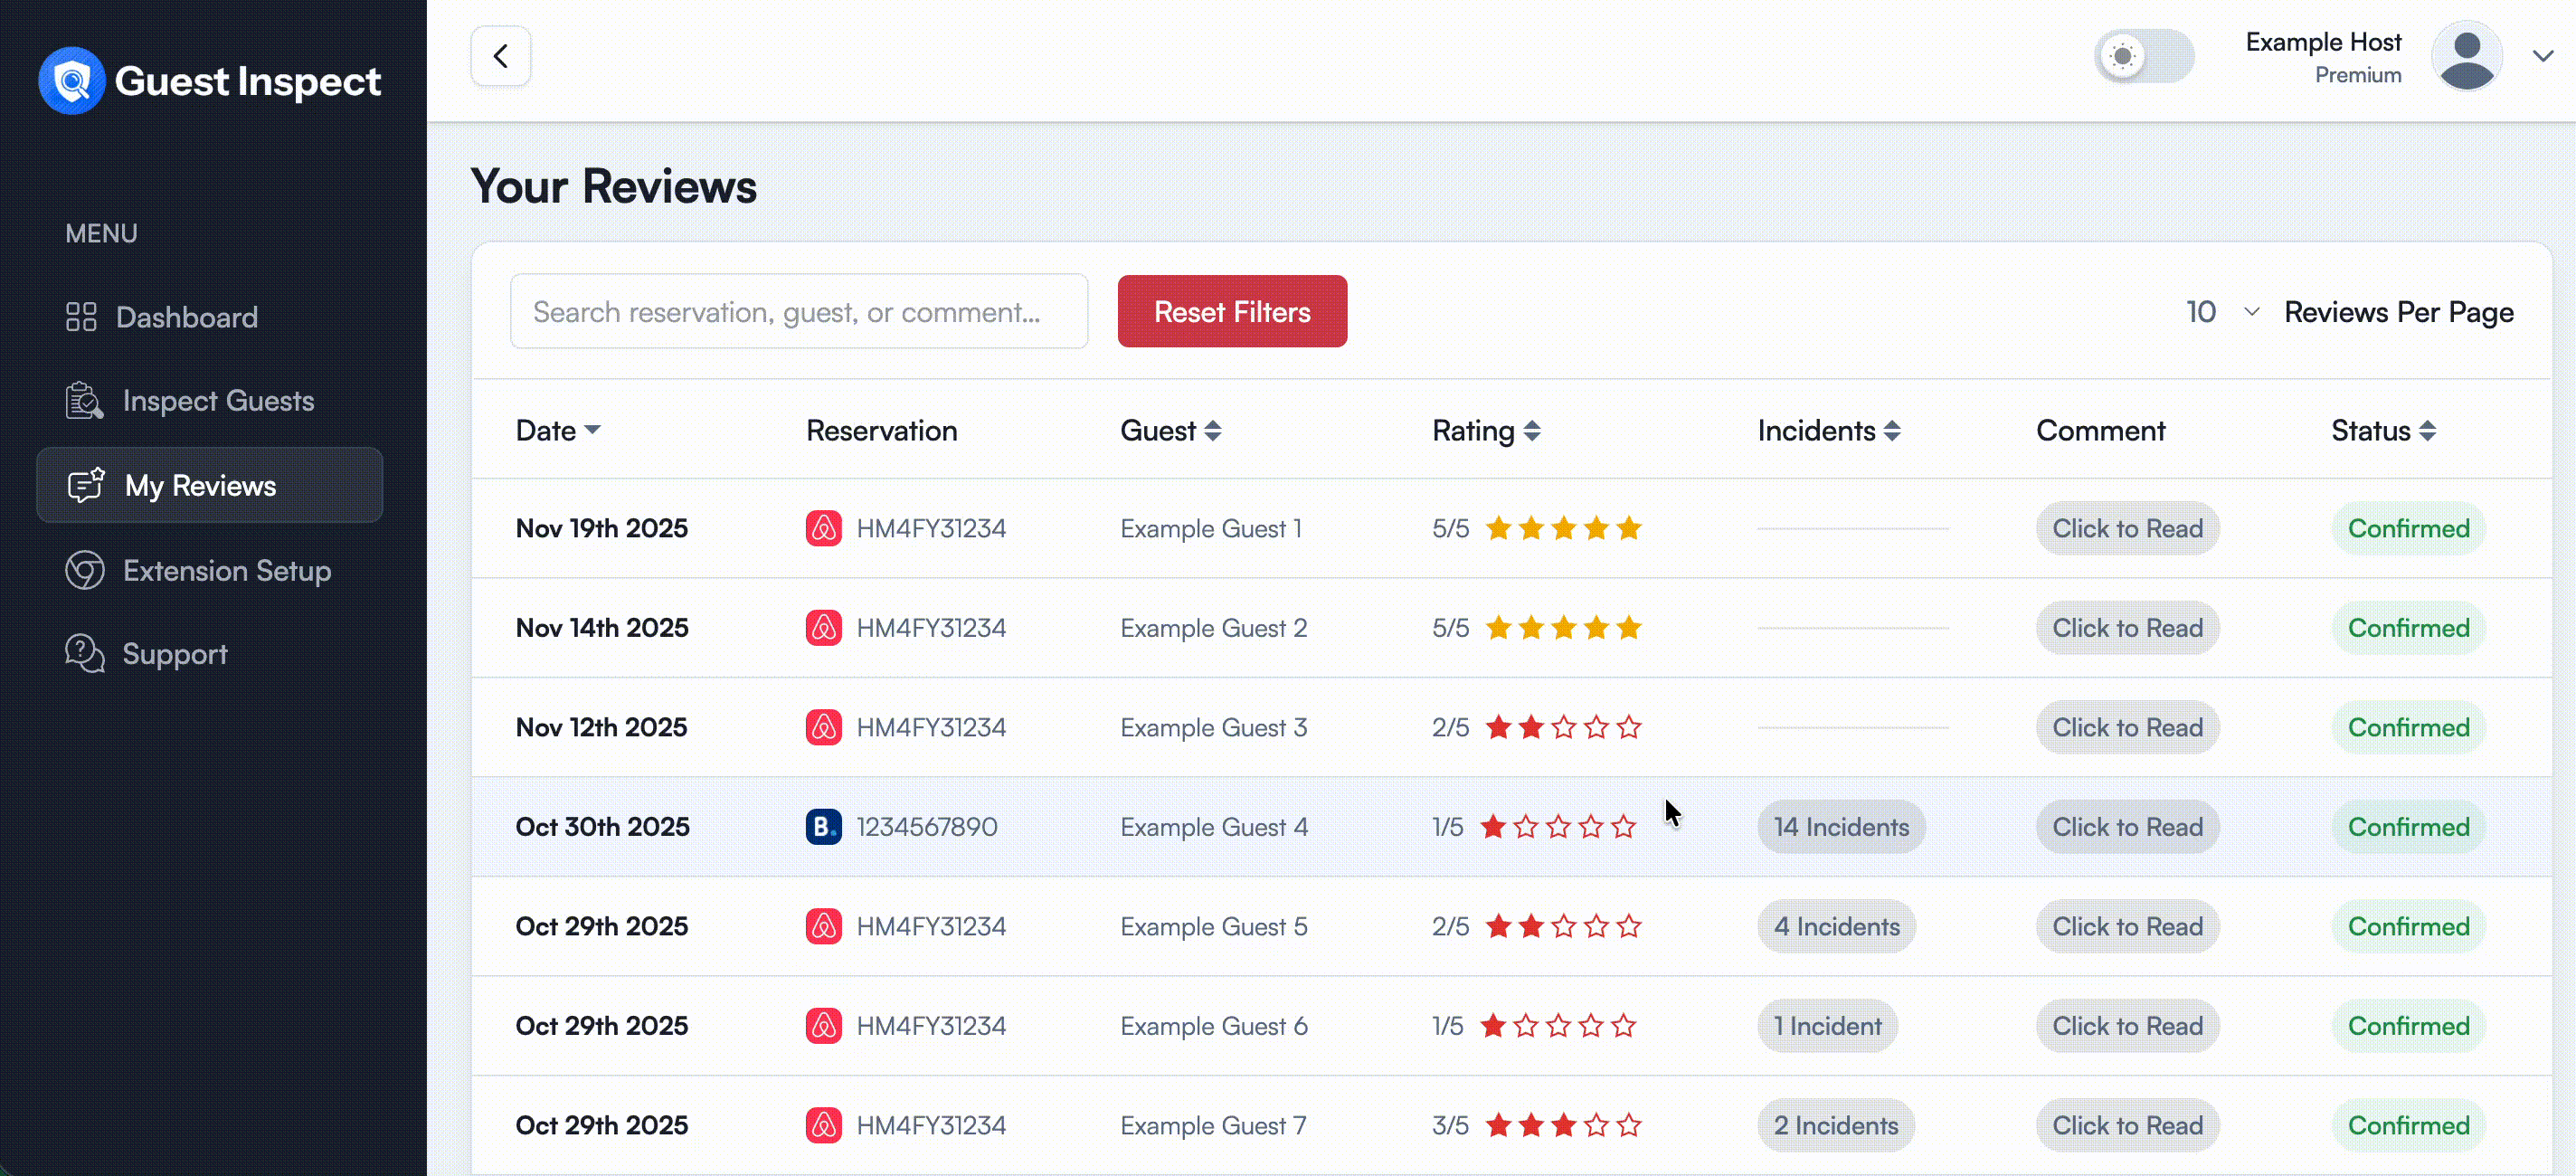This screenshot has height=1176, width=2576.
Task: Toggle the light/dark theme switch
Action: (2144, 57)
